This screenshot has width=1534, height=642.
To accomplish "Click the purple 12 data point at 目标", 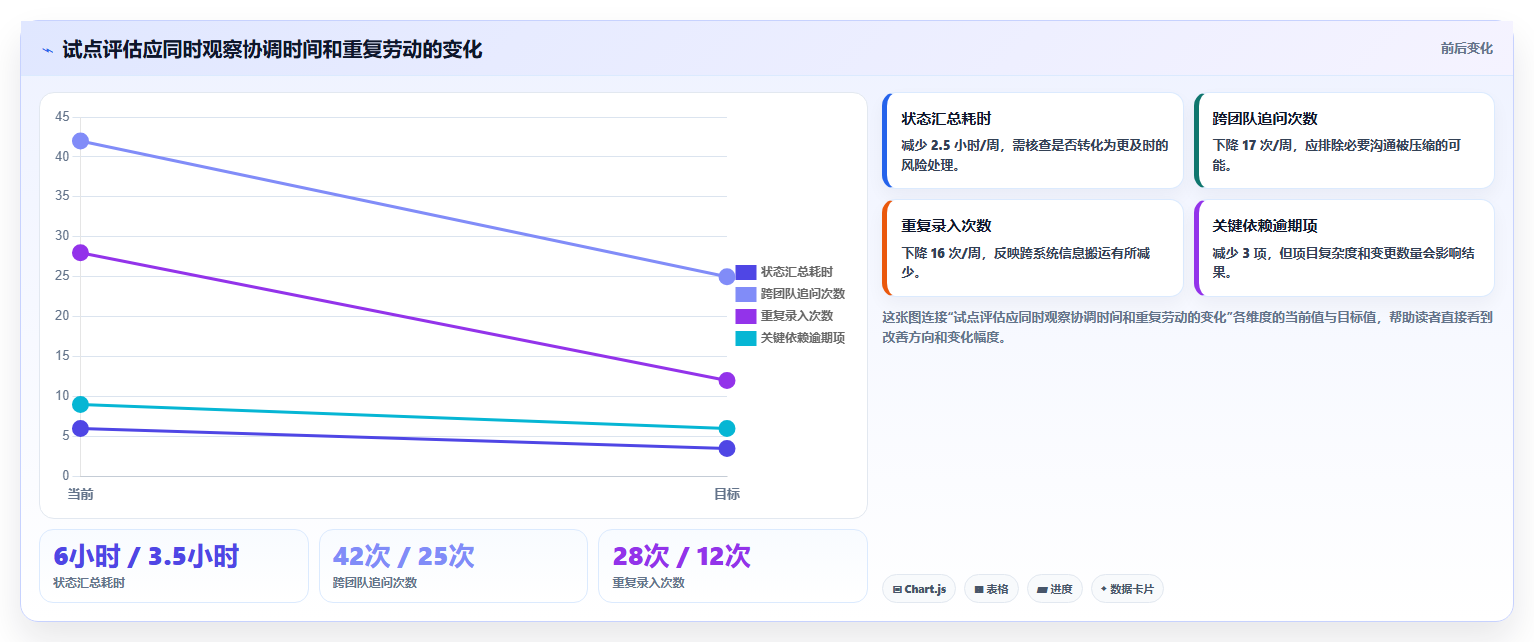I will pyautogui.click(x=727, y=381).
